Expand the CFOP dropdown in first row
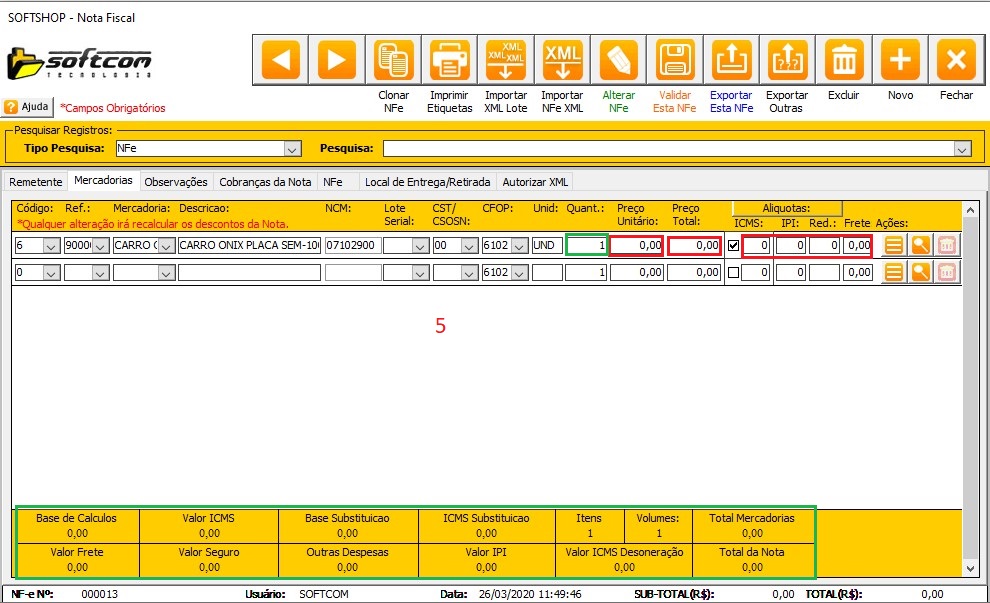 (x=520, y=245)
